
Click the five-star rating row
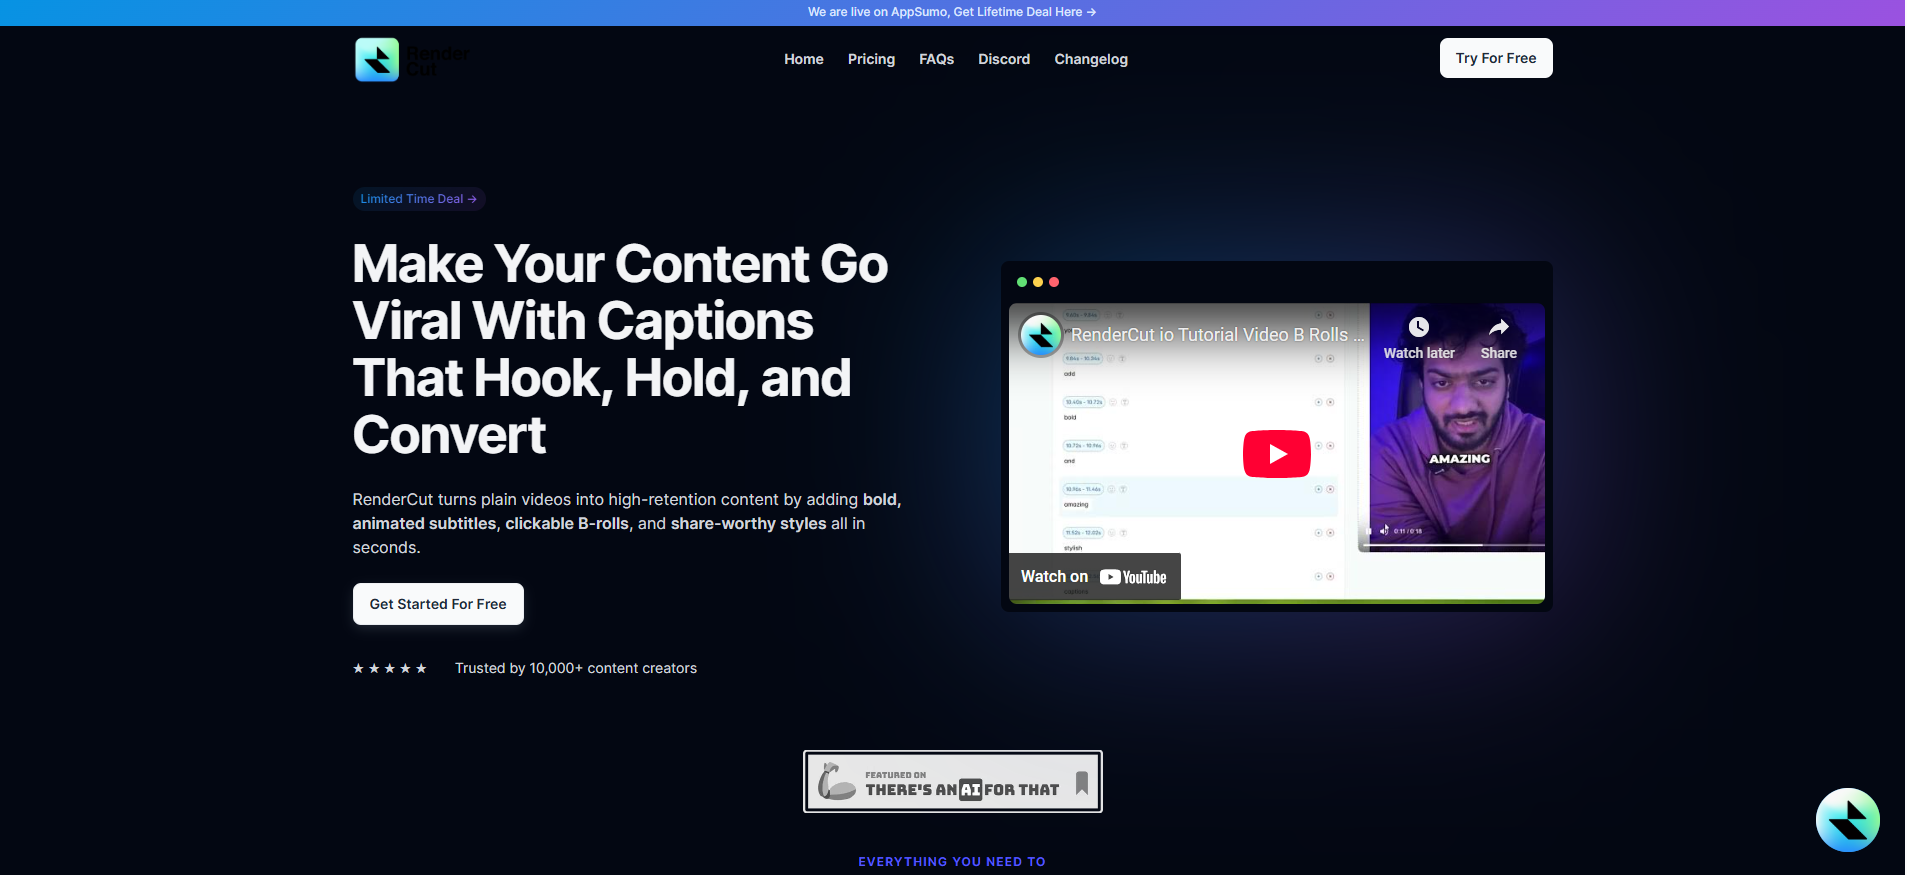click(x=390, y=668)
